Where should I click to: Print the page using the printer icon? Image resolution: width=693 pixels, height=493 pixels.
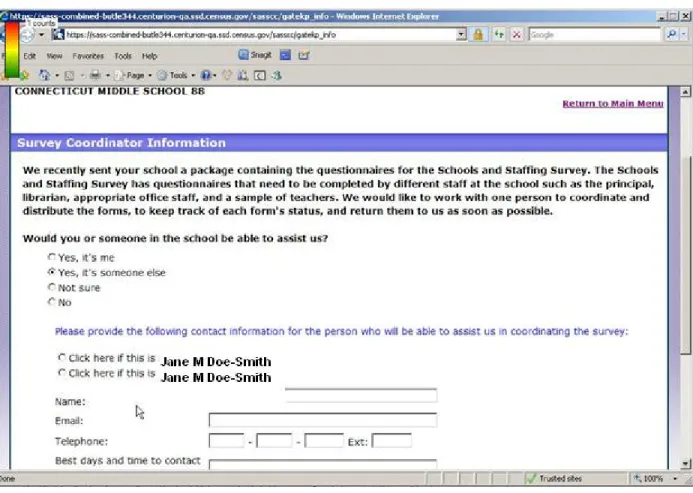pos(95,76)
